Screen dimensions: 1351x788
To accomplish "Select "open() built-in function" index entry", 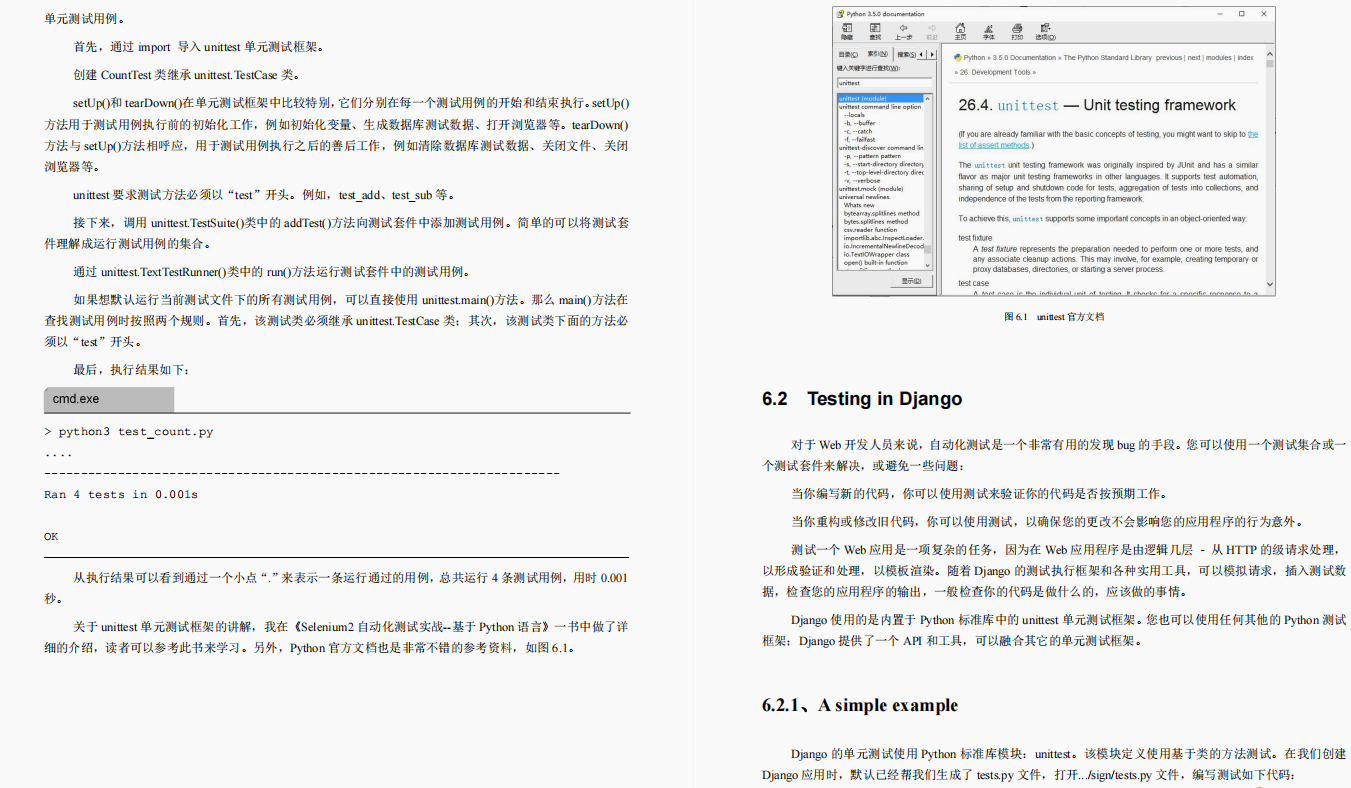I will (x=875, y=263).
